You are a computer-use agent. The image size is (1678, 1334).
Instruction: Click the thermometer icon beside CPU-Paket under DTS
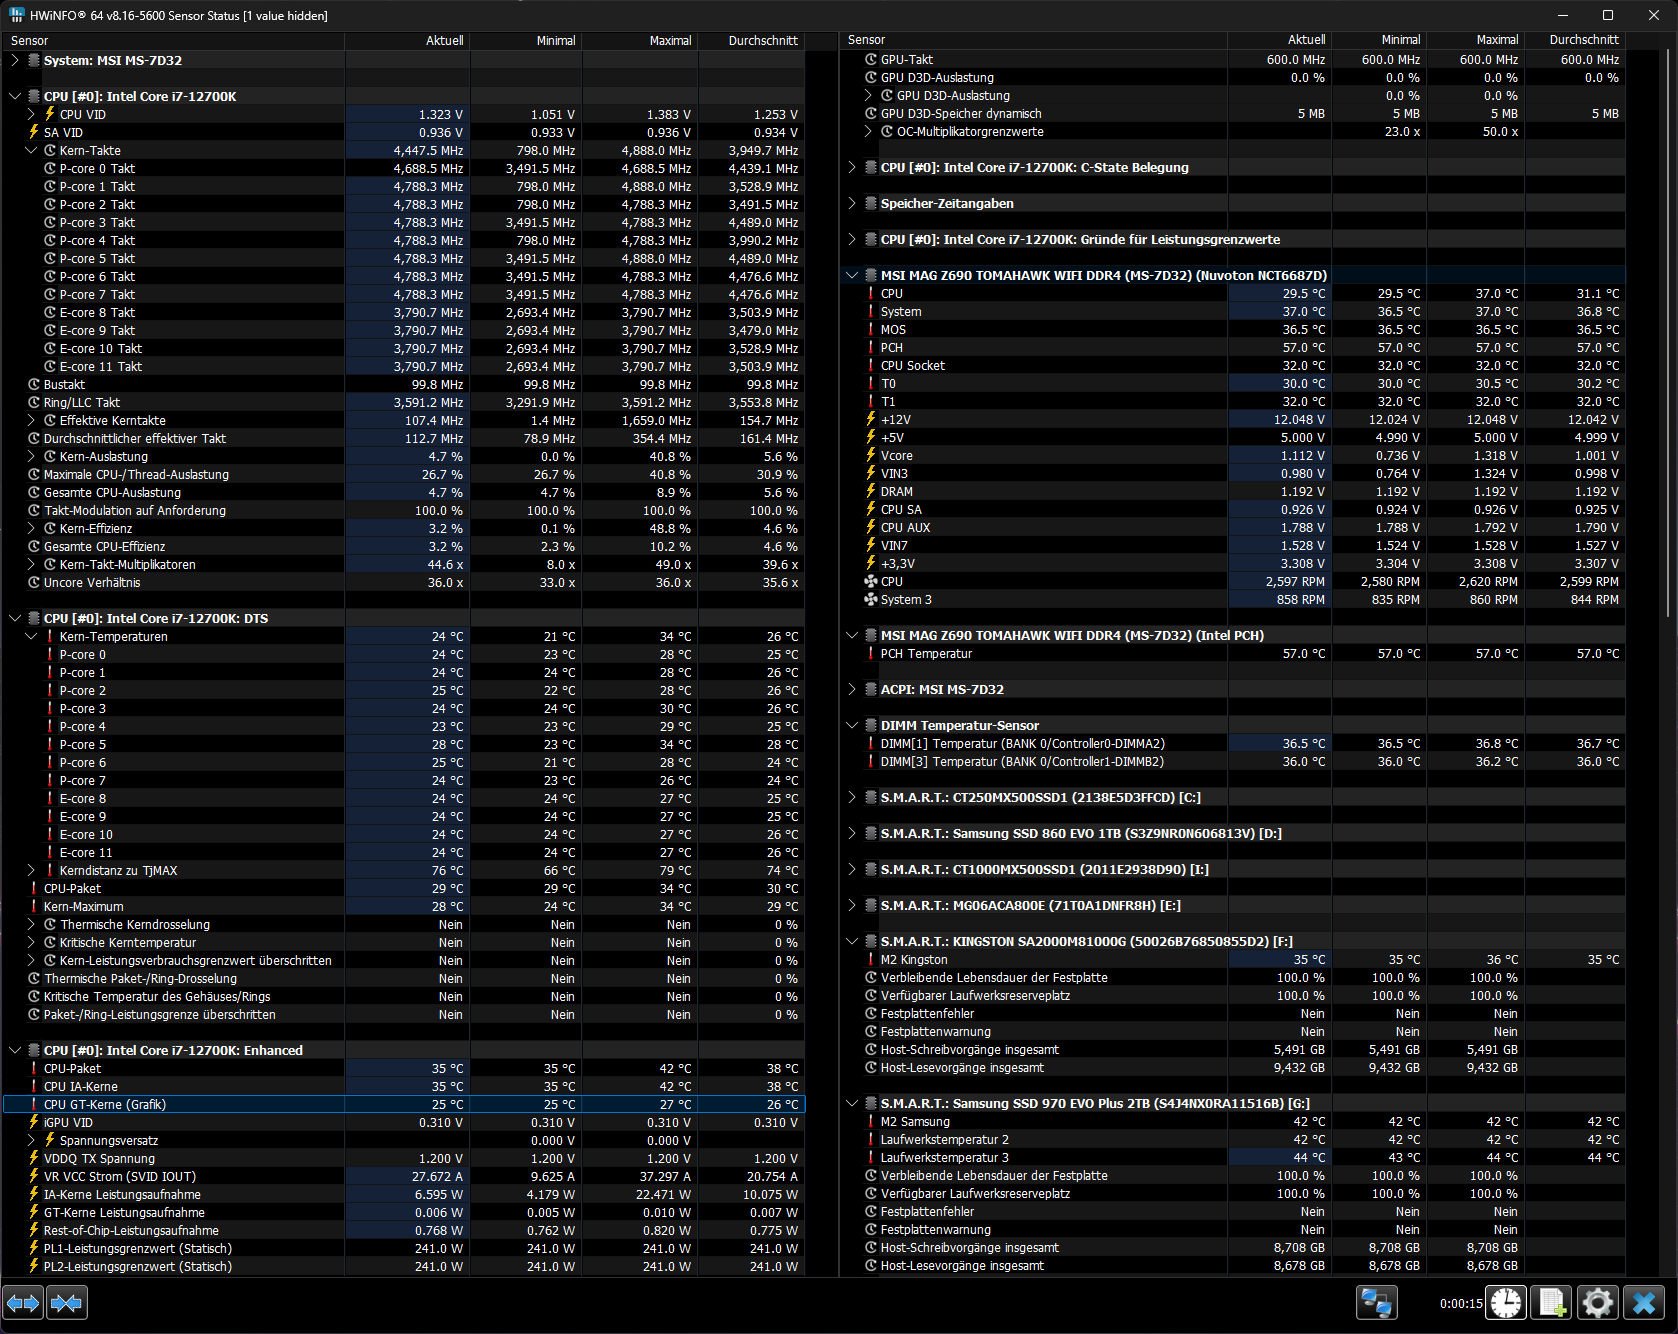34,889
